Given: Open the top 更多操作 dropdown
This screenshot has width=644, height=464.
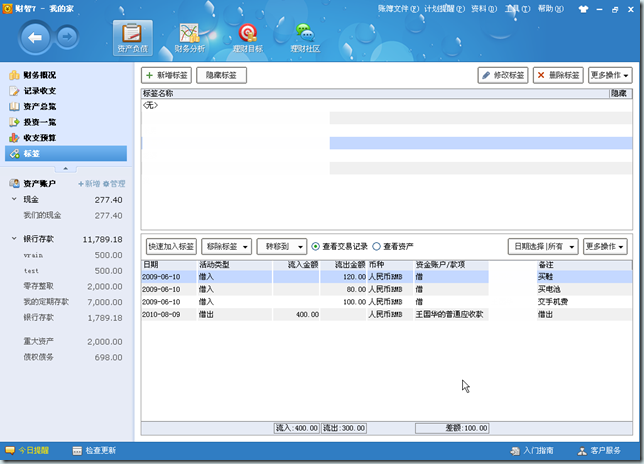Looking at the screenshot, I should tap(610, 75).
